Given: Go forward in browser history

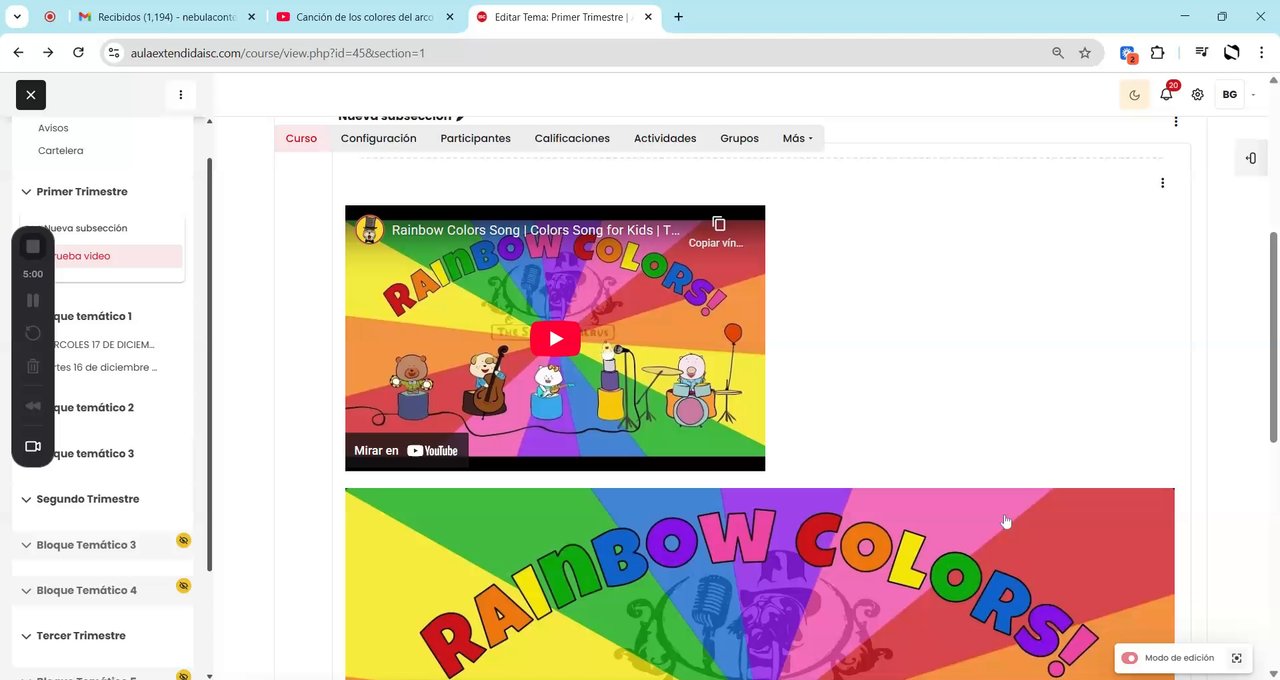Looking at the screenshot, I should point(48,53).
